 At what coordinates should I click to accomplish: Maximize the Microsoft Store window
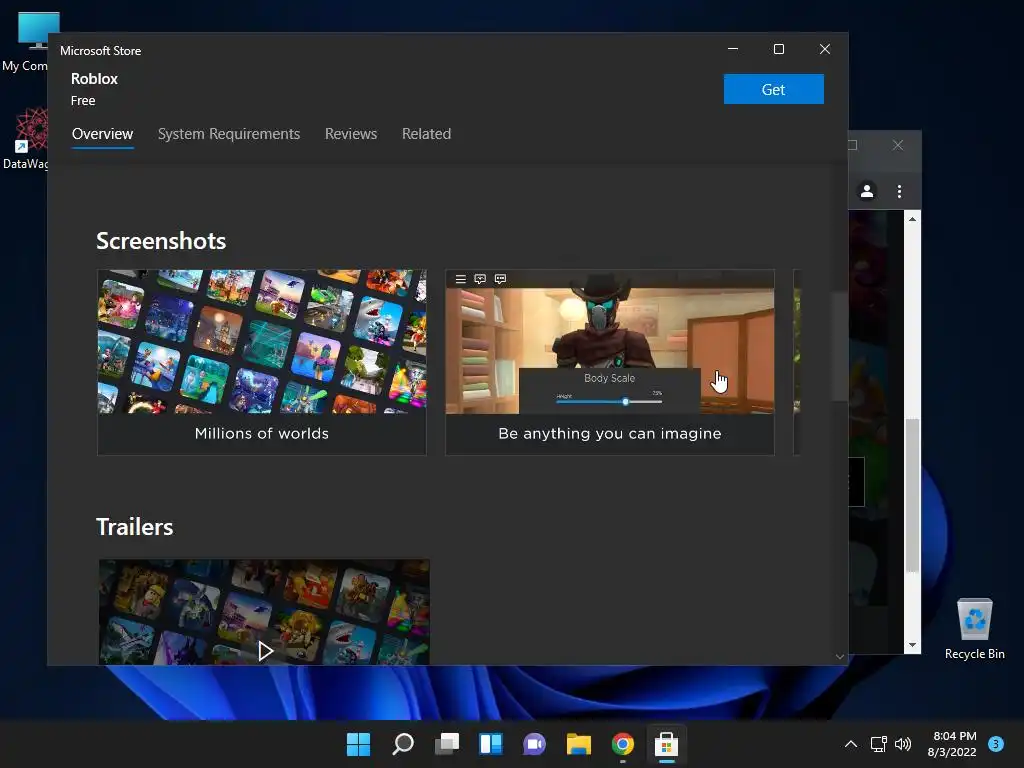click(x=778, y=49)
